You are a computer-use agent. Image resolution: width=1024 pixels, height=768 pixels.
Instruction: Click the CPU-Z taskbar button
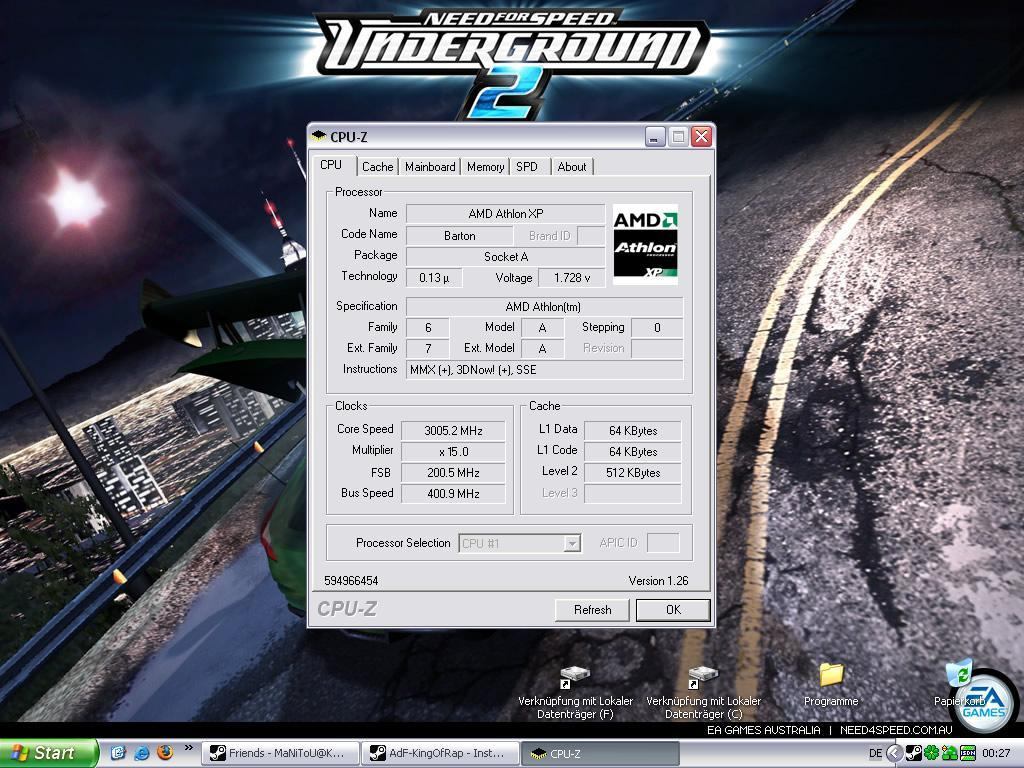(600, 753)
